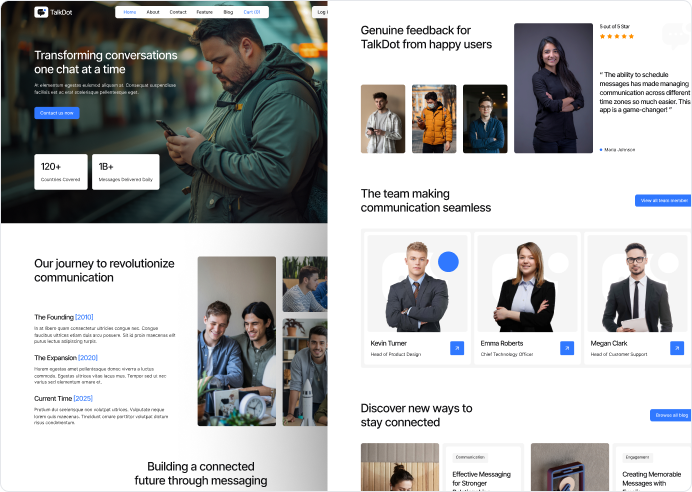Click the Communication blog category tag
This screenshot has height=492, width=692.
click(x=470, y=457)
